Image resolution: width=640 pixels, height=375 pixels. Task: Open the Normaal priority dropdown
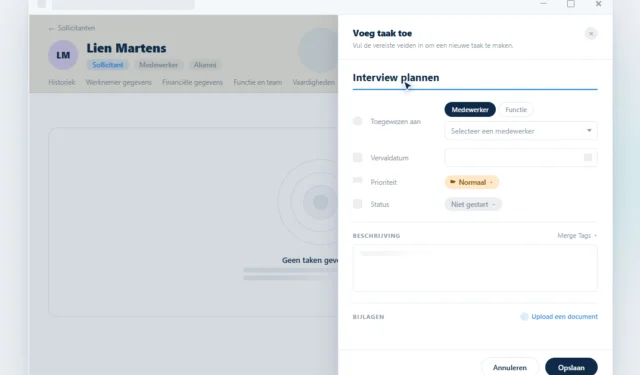472,182
